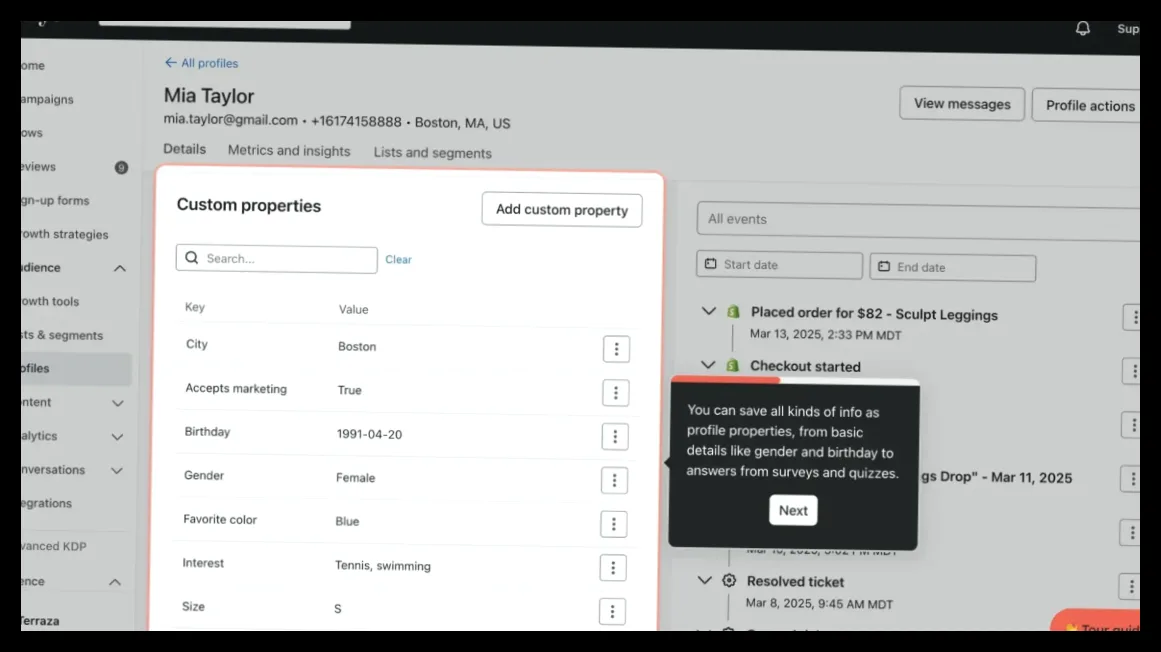Click the Start date input field
The width and height of the screenshot is (1161, 652).
[779, 265]
